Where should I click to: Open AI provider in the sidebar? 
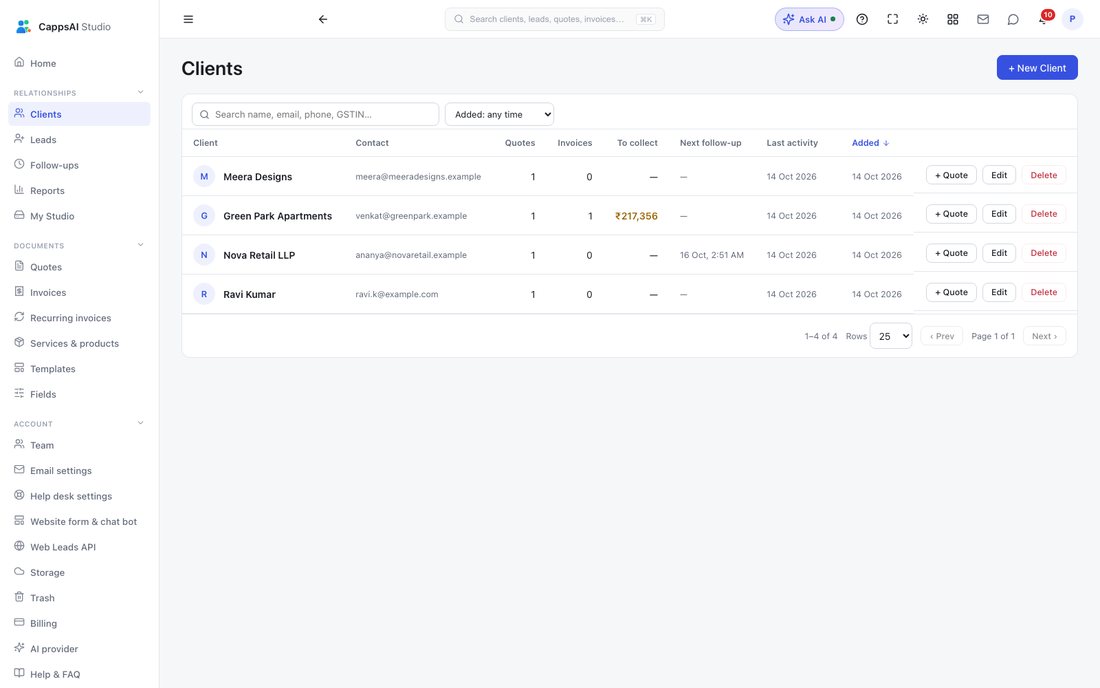(79, 649)
